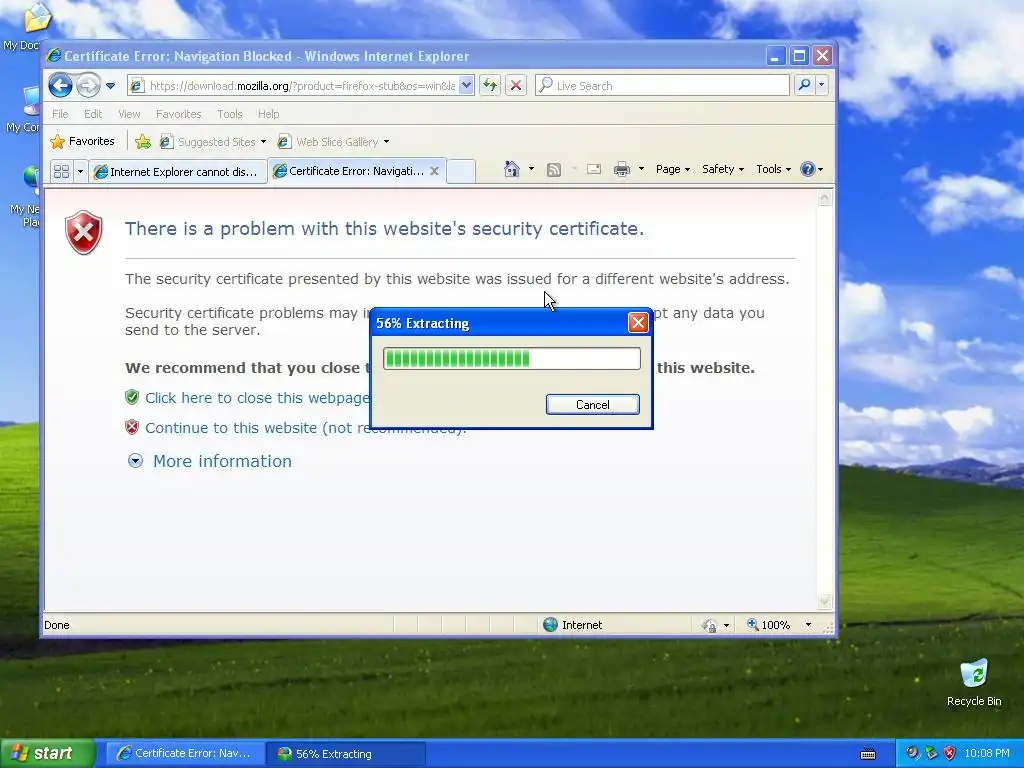Click the Stop loading X icon

516,85
